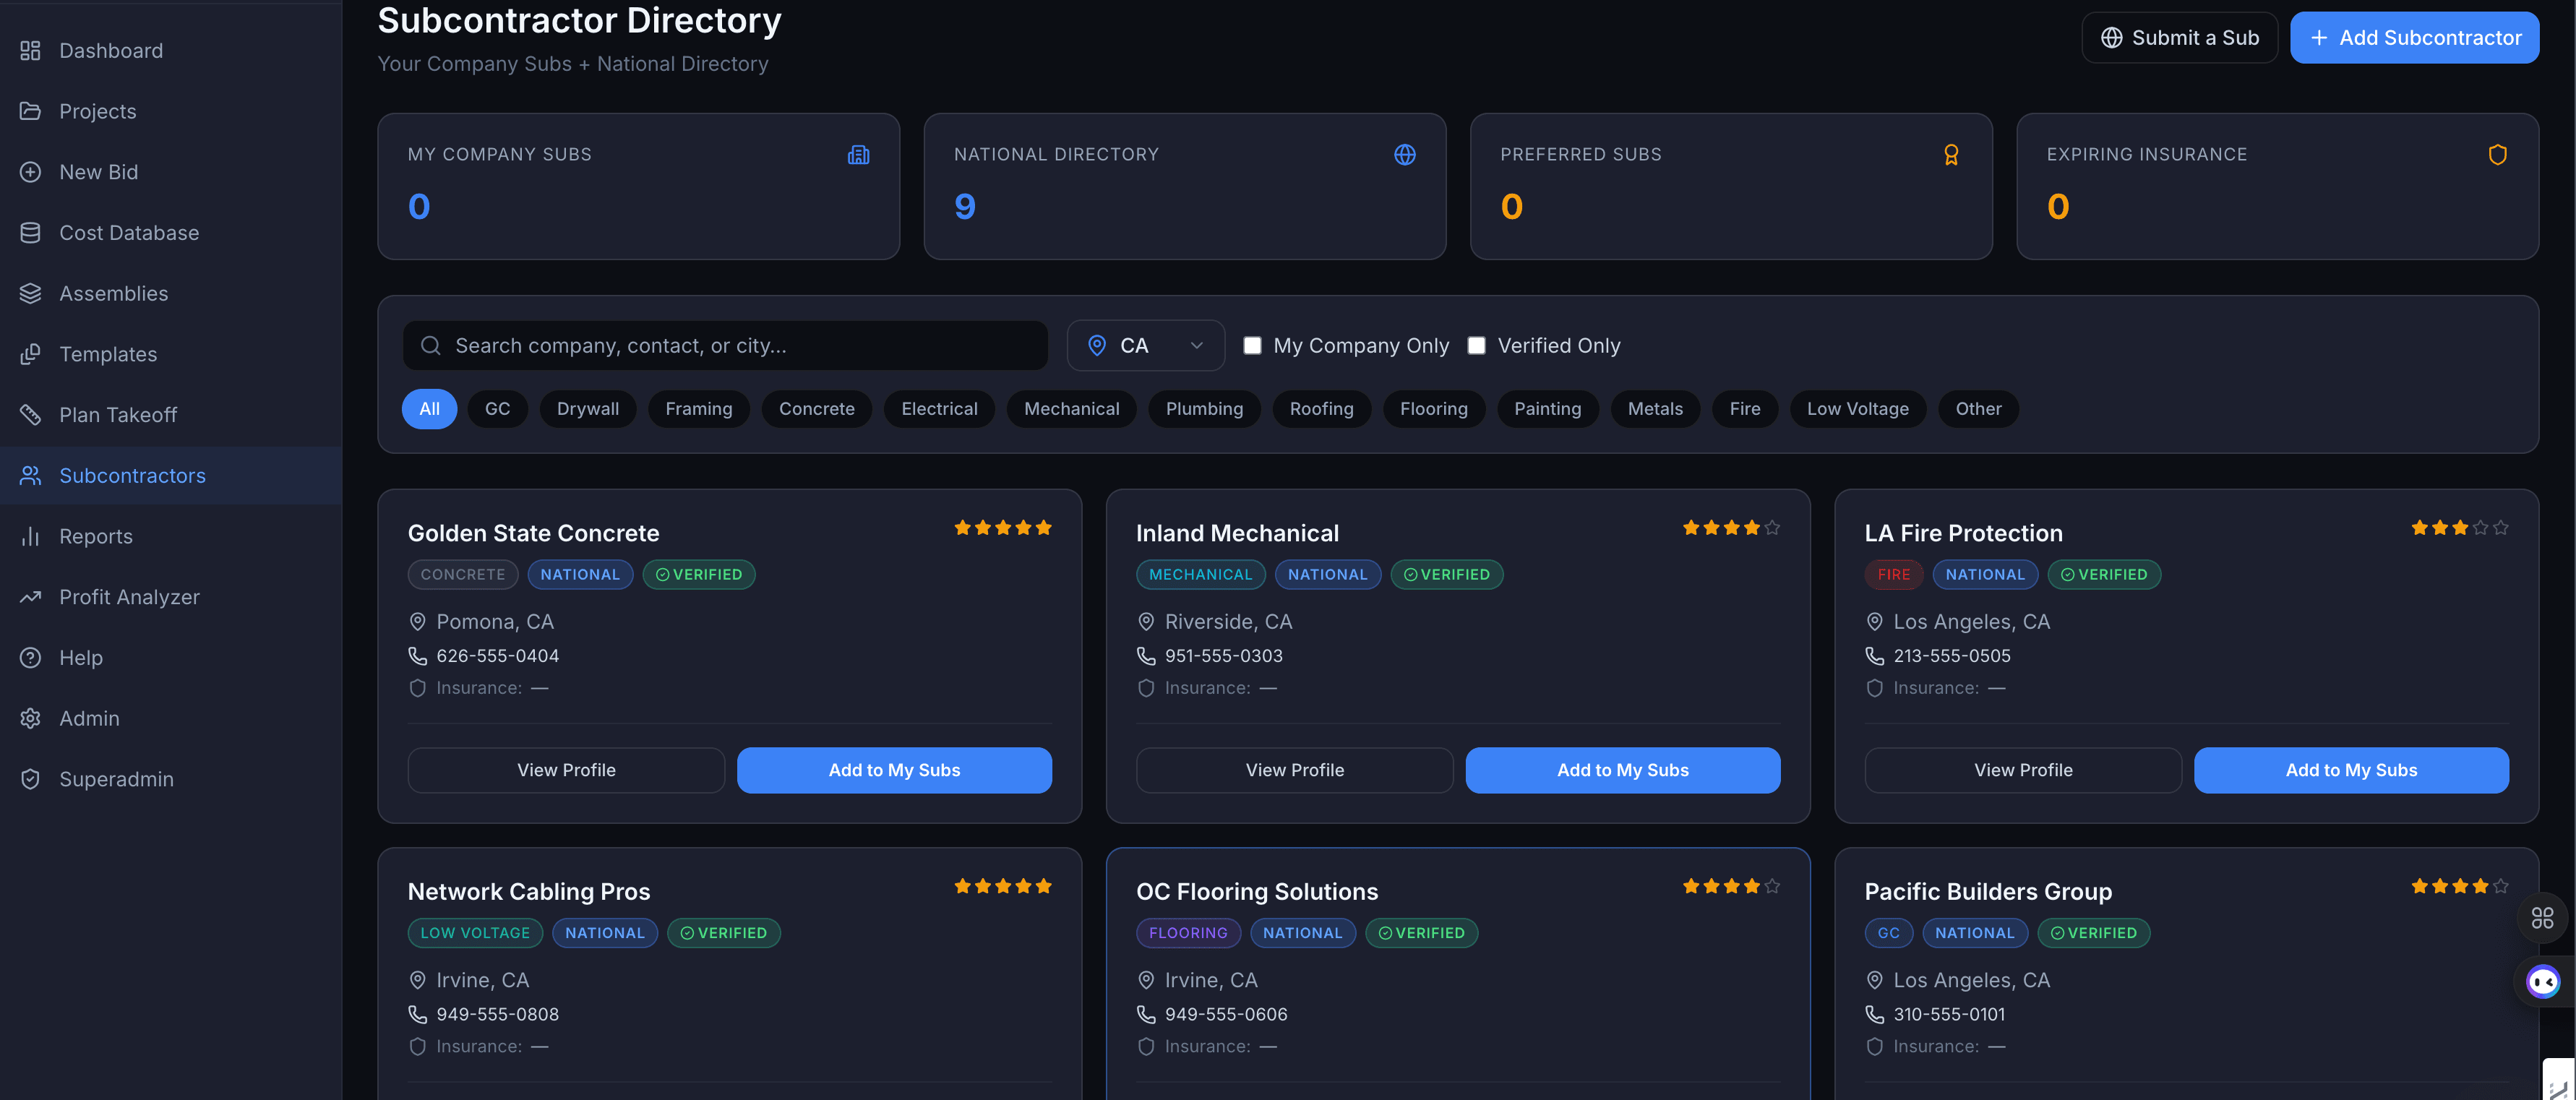The width and height of the screenshot is (2576, 1100).
Task: Click the Reports bar chart icon
Action: click(x=30, y=536)
